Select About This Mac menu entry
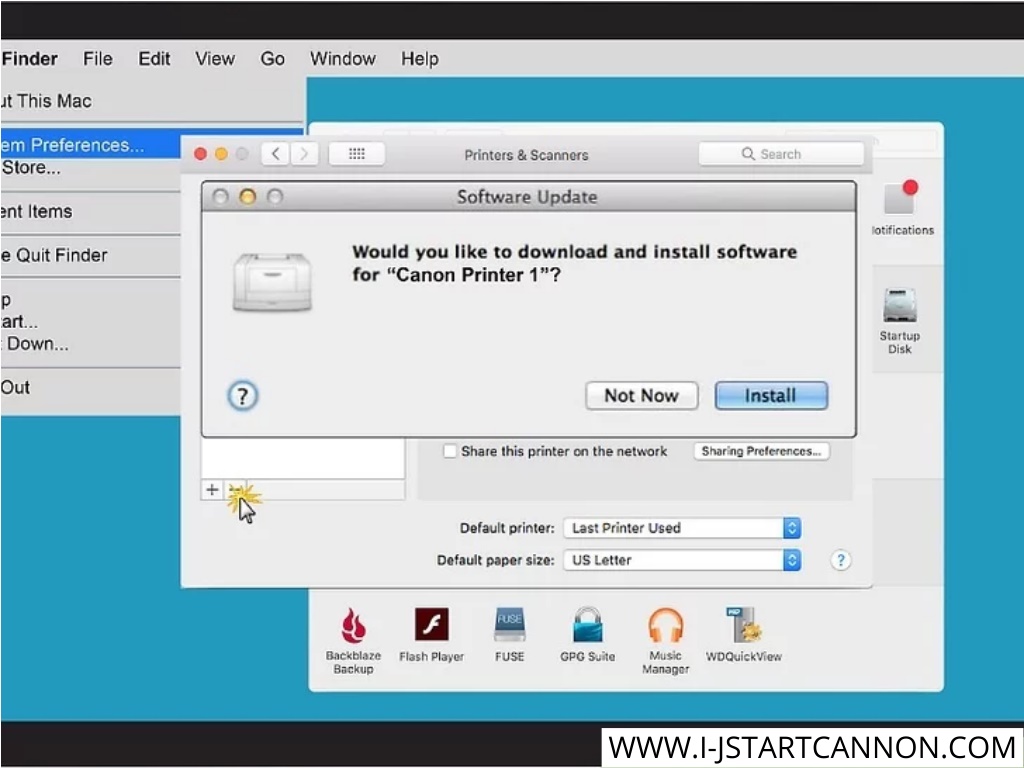Image resolution: width=1024 pixels, height=768 pixels. 153,101
